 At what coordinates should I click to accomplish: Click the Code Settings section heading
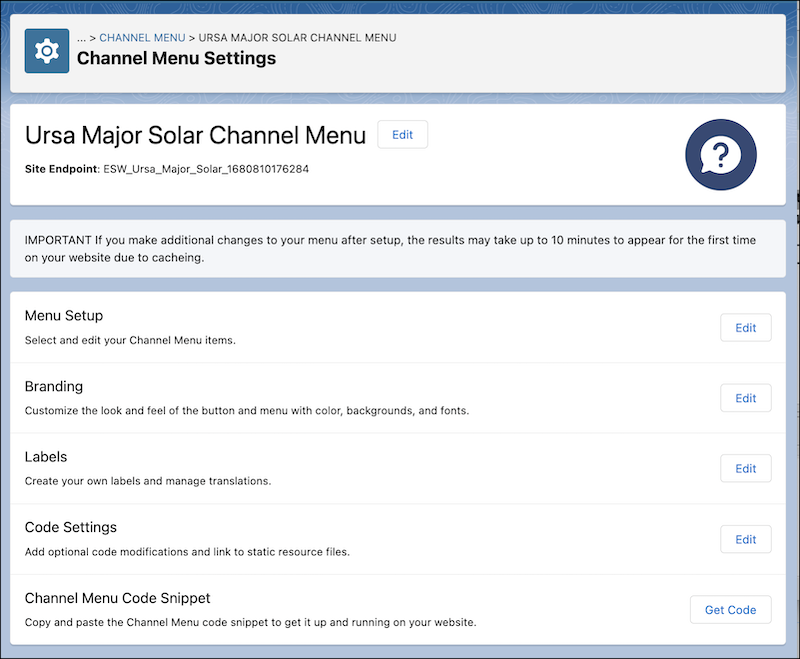[71, 527]
